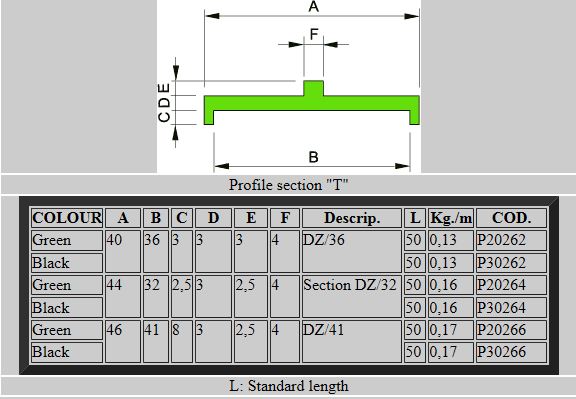Click the green T profile diagram
Screen dimensions: 576x399
[x=312, y=103]
